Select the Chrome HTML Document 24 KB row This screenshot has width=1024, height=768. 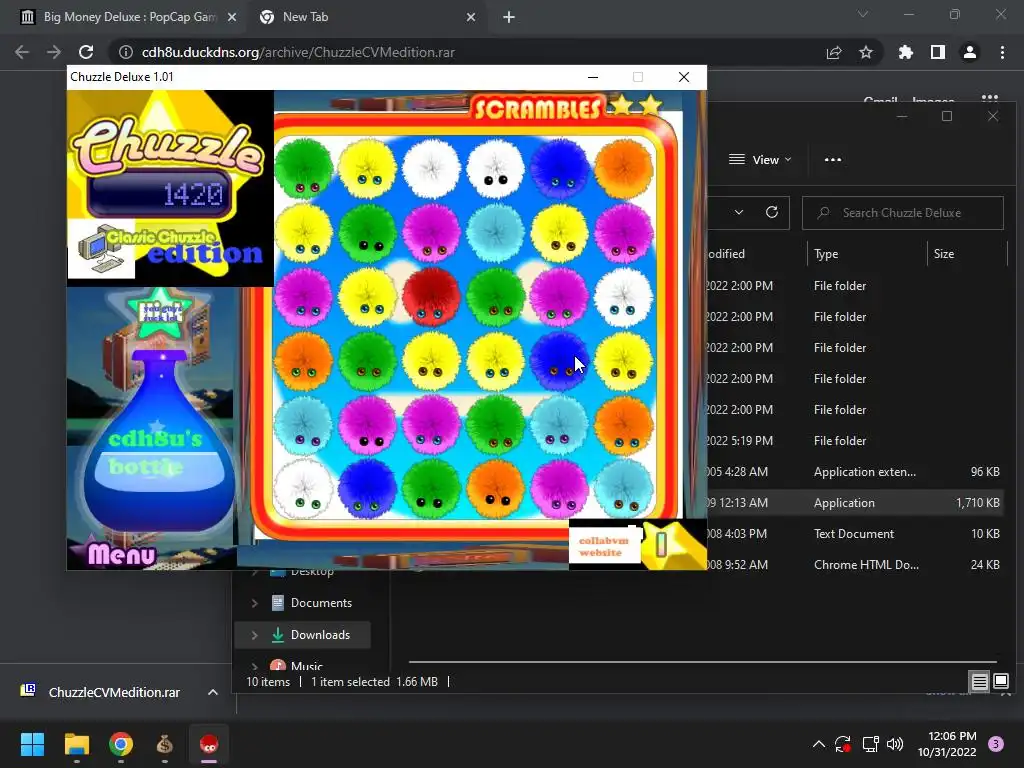(856, 565)
